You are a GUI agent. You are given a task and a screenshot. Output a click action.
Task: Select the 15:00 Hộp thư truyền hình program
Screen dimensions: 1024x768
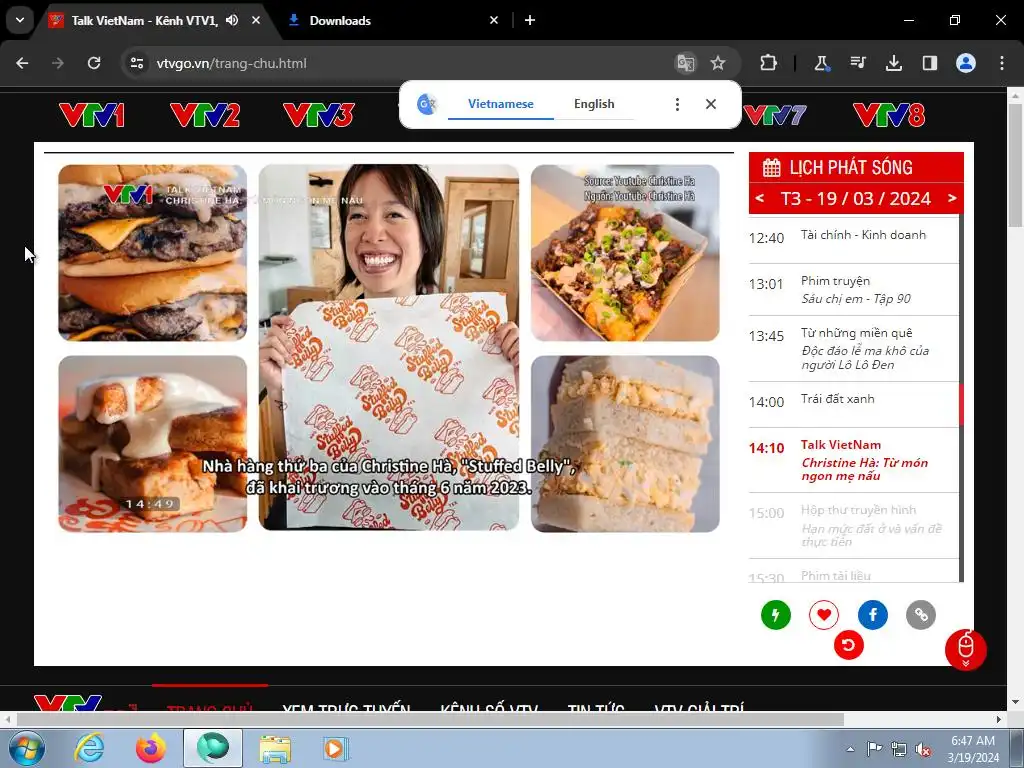click(854, 525)
